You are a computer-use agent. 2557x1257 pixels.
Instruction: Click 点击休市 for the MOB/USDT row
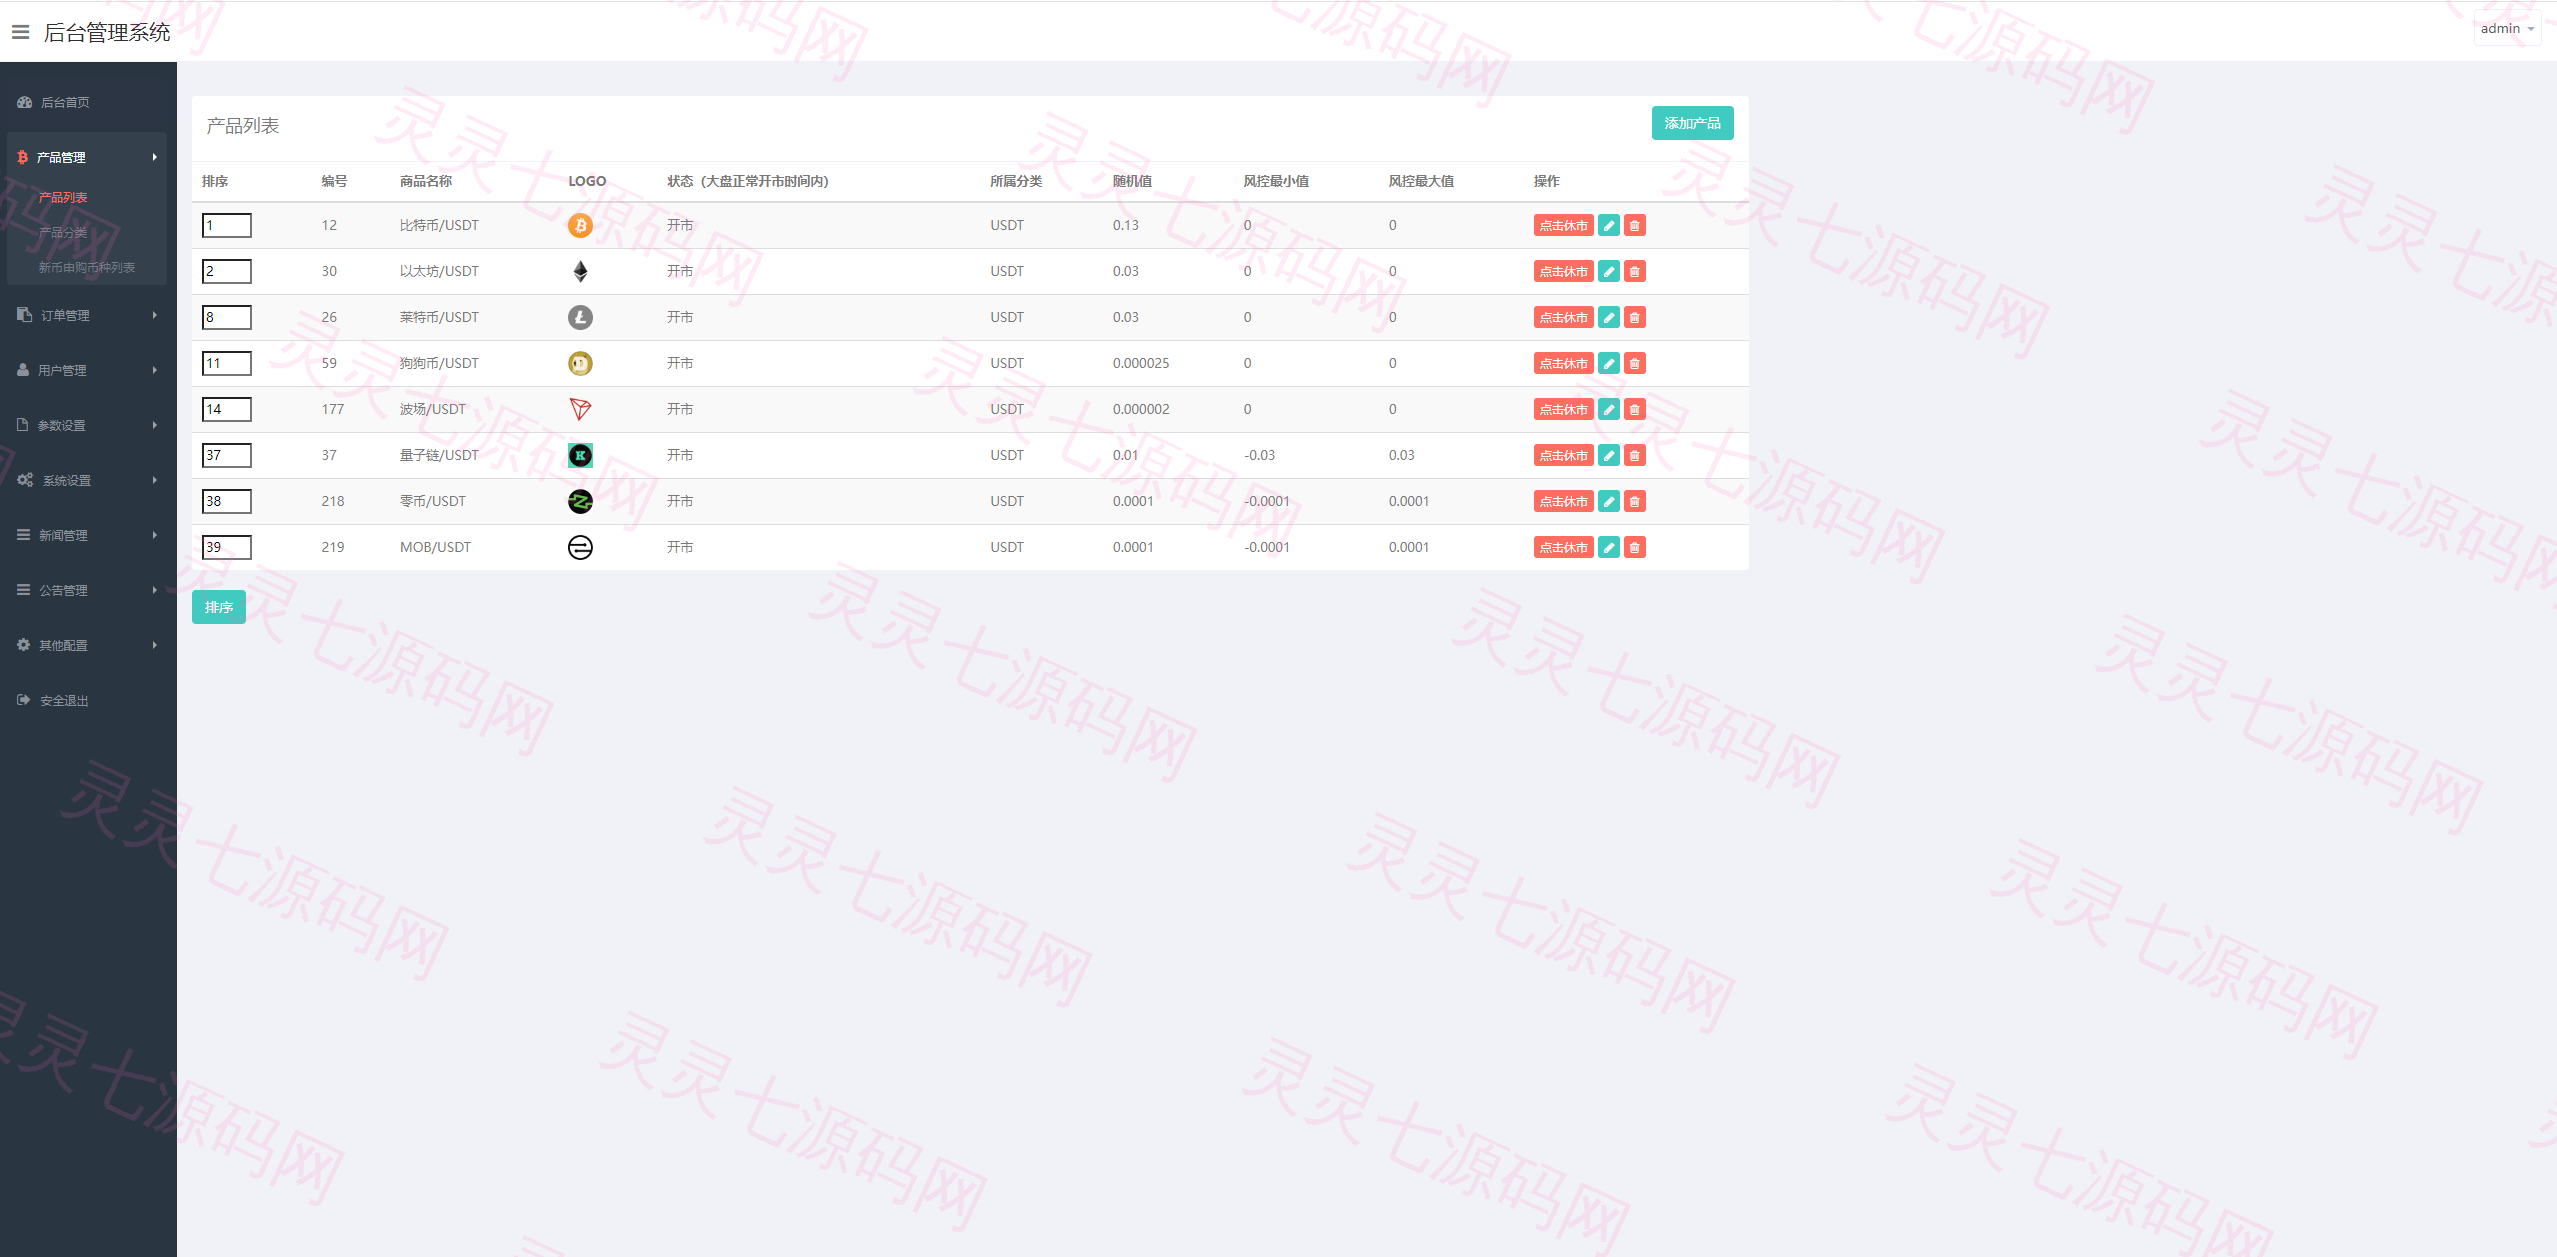pyautogui.click(x=1563, y=547)
